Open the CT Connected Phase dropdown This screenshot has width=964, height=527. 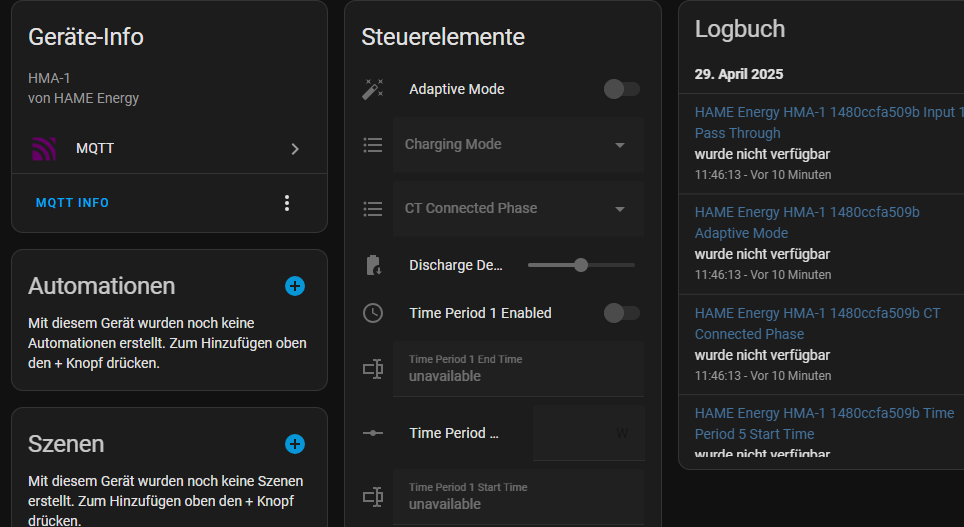[518, 209]
